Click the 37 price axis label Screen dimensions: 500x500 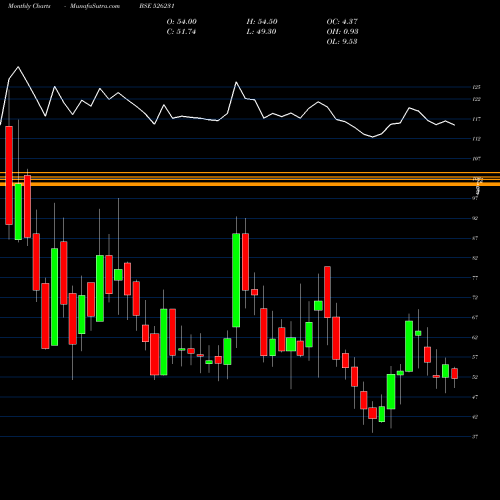[475, 437]
